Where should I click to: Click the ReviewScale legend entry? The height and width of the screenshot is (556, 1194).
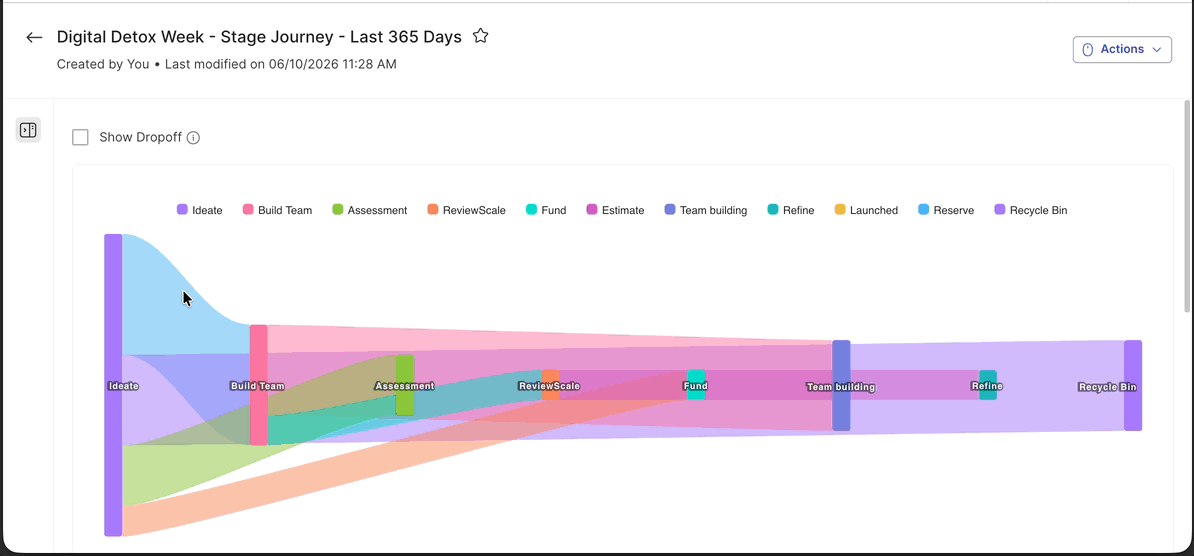click(x=466, y=210)
